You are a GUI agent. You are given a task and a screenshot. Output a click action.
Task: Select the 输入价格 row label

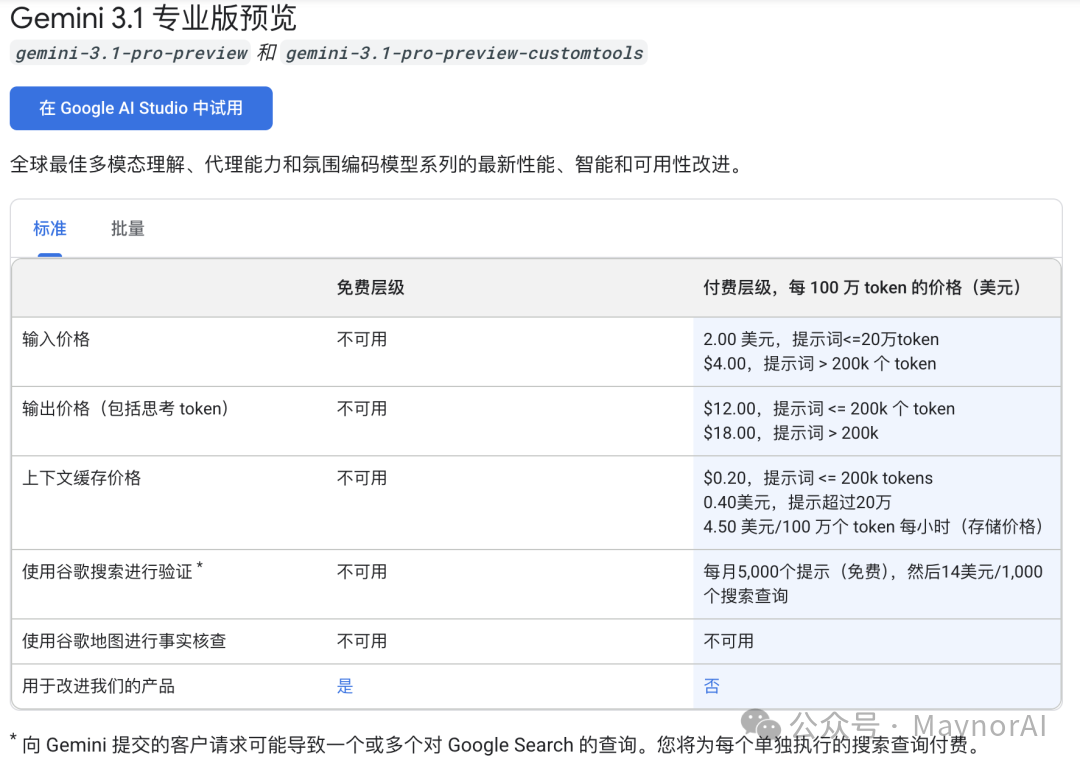[x=54, y=339]
